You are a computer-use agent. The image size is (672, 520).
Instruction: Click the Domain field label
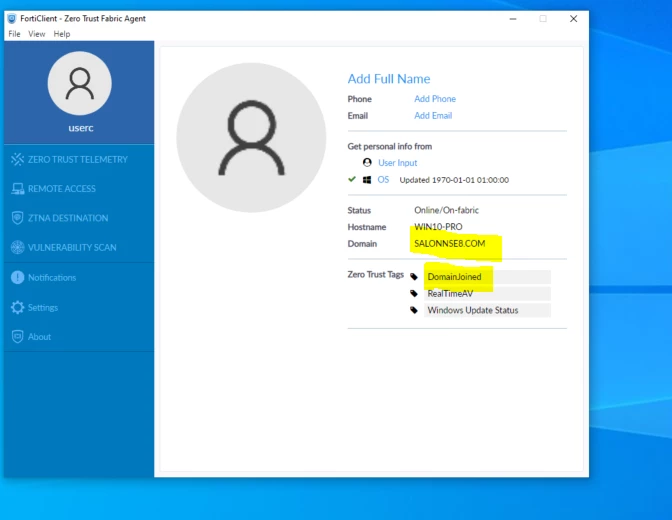tap(362, 243)
